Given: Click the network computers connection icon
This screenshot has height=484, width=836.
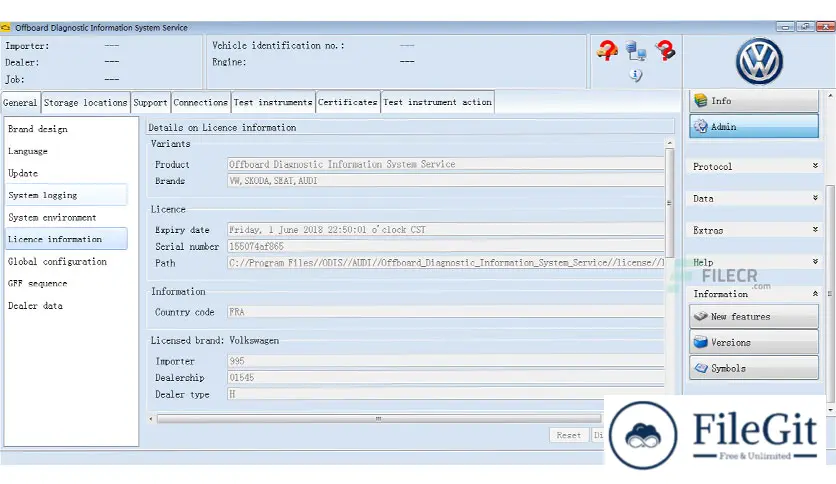Looking at the screenshot, I should [x=636, y=51].
